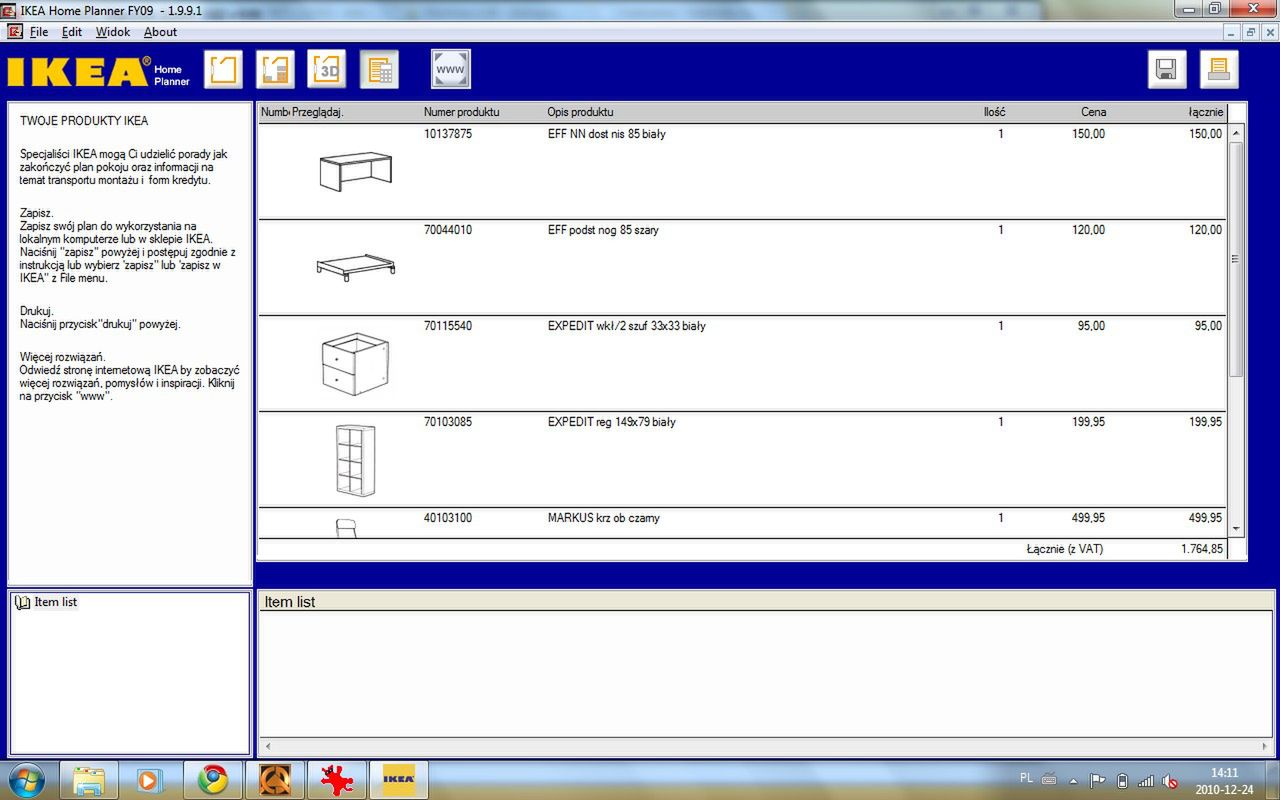The image size is (1280, 800).
Task: Open Google Chrome from the taskbar
Action: (212, 780)
